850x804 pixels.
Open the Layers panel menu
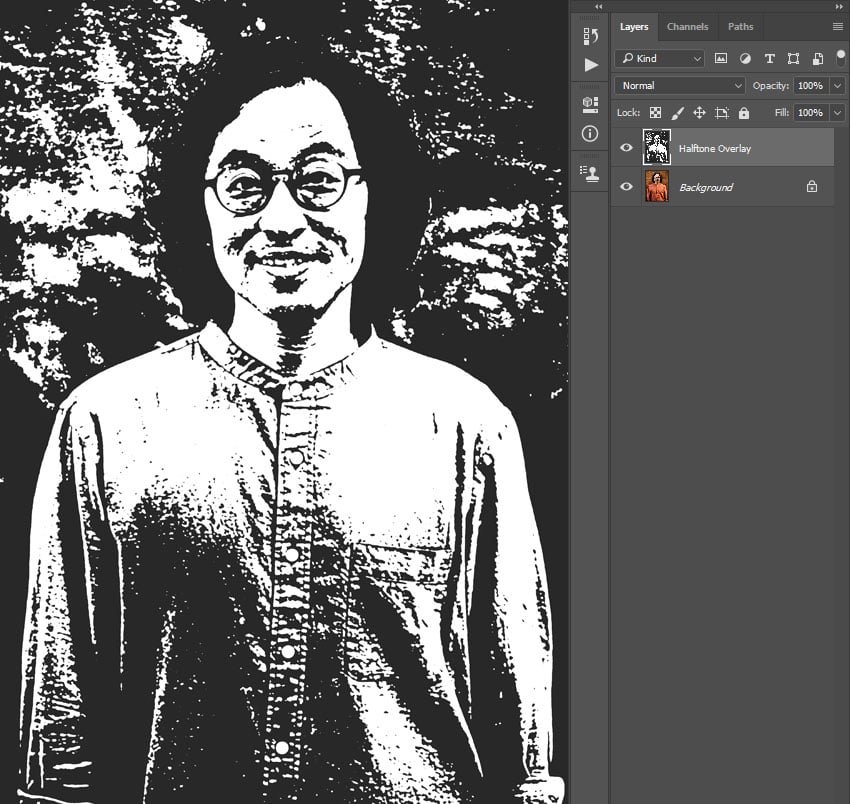[838, 27]
